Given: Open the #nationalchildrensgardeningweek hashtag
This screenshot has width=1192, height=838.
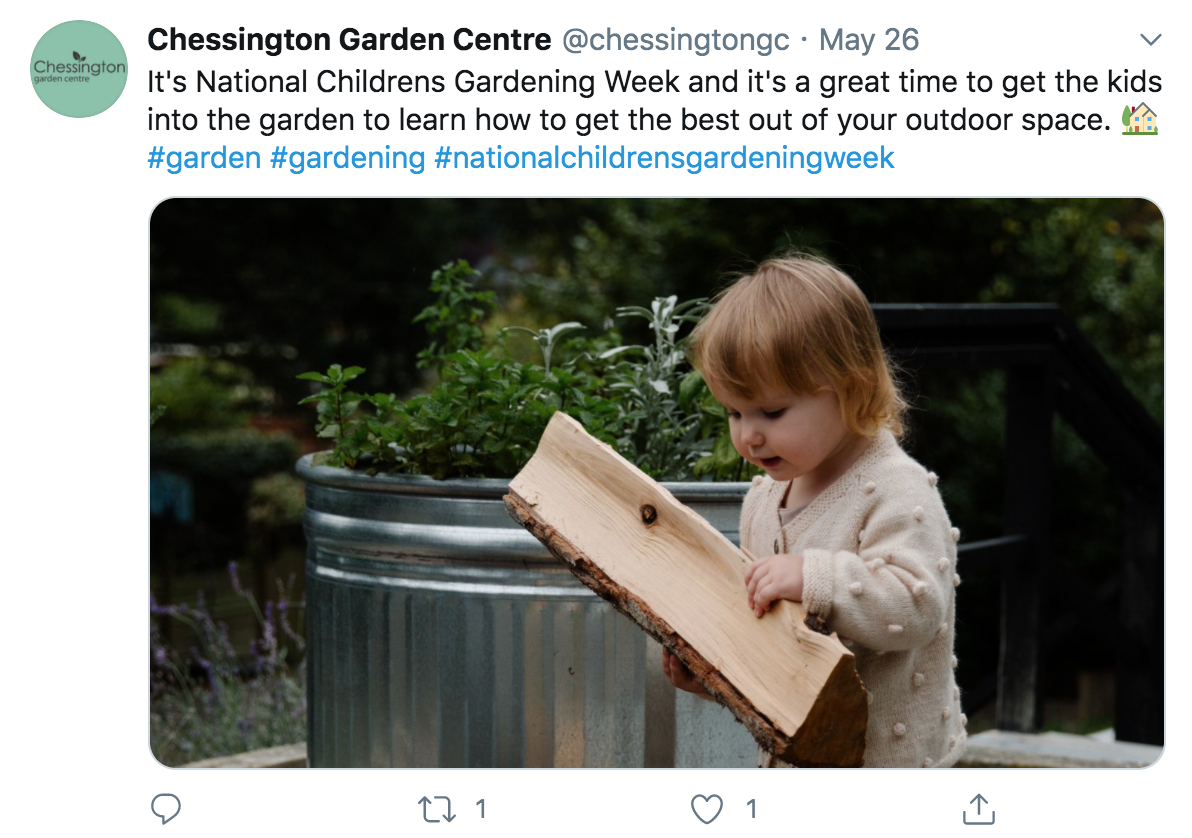Looking at the screenshot, I should pos(664,158).
